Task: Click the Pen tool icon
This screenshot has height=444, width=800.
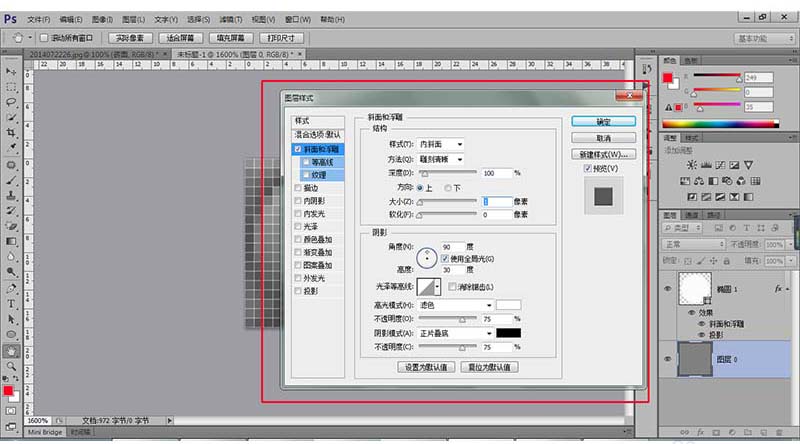Action: click(x=11, y=288)
